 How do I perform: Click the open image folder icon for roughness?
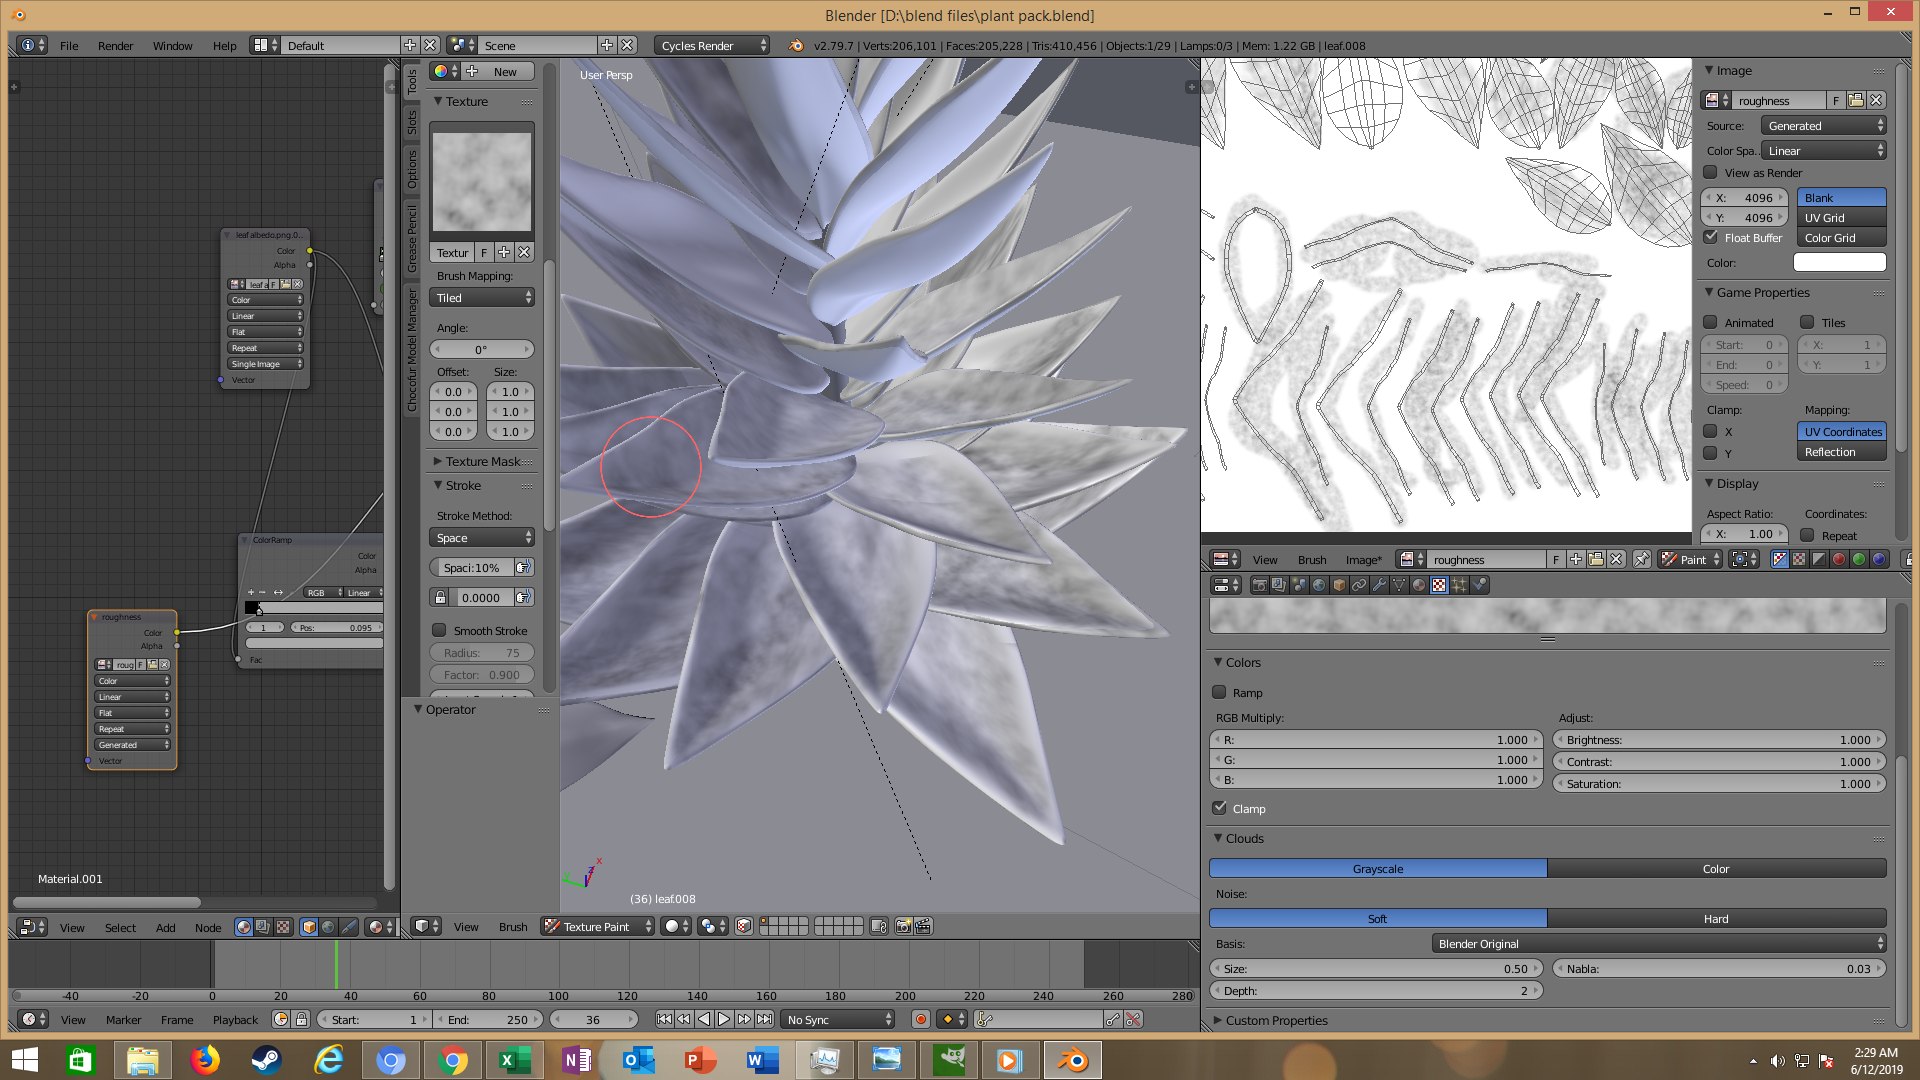[x=1856, y=100]
